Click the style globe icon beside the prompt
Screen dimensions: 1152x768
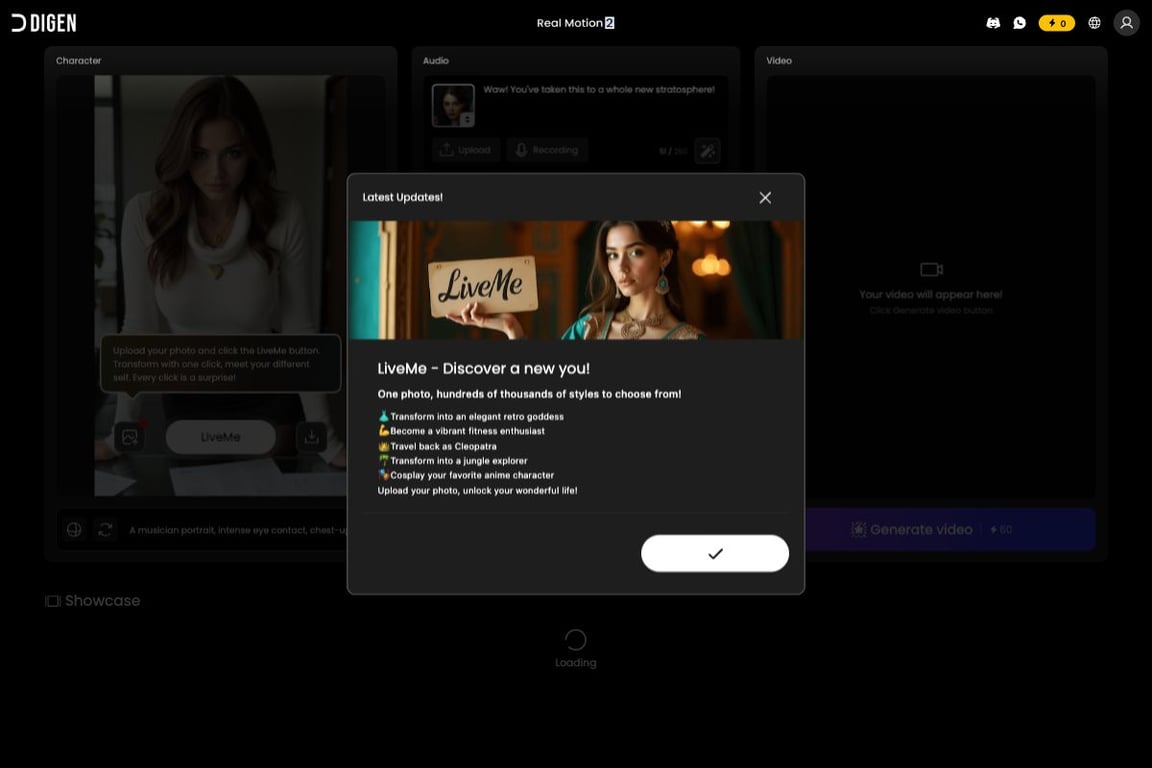pyautogui.click(x=74, y=530)
